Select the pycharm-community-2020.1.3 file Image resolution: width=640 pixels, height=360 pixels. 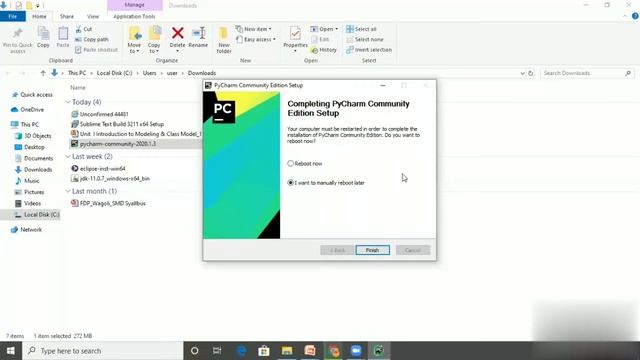coord(113,144)
